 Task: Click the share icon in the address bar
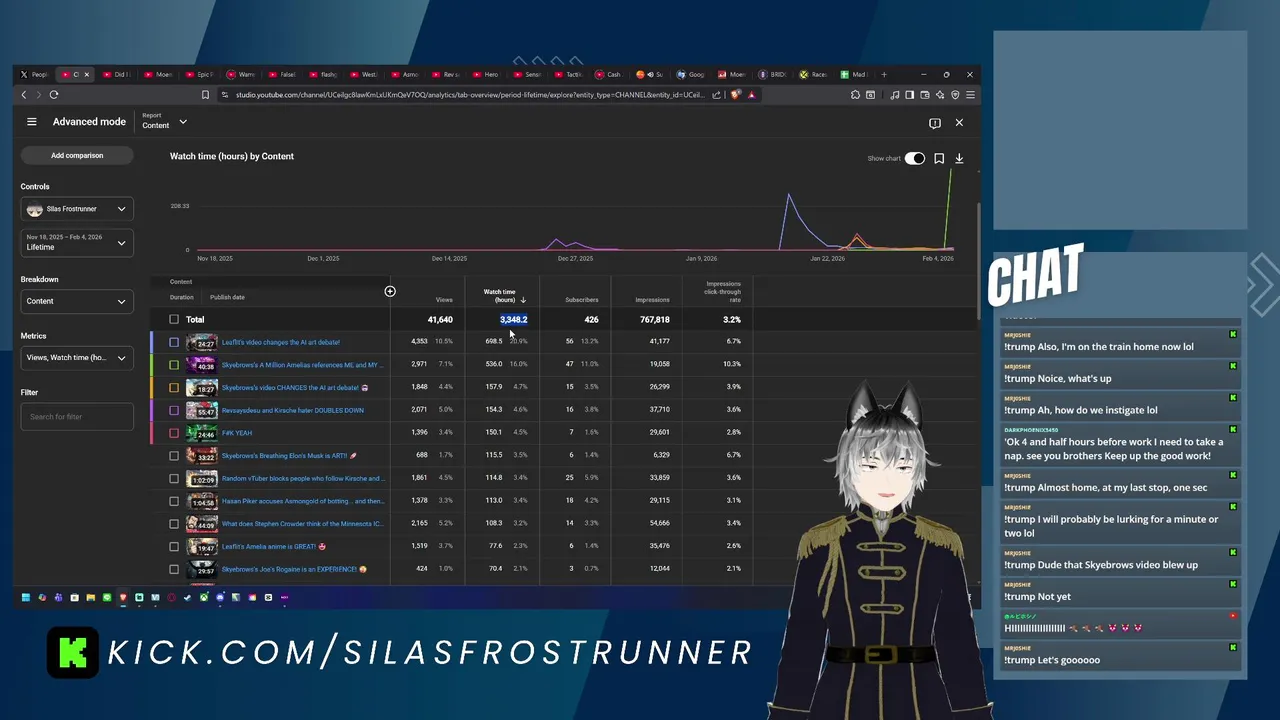(x=716, y=95)
